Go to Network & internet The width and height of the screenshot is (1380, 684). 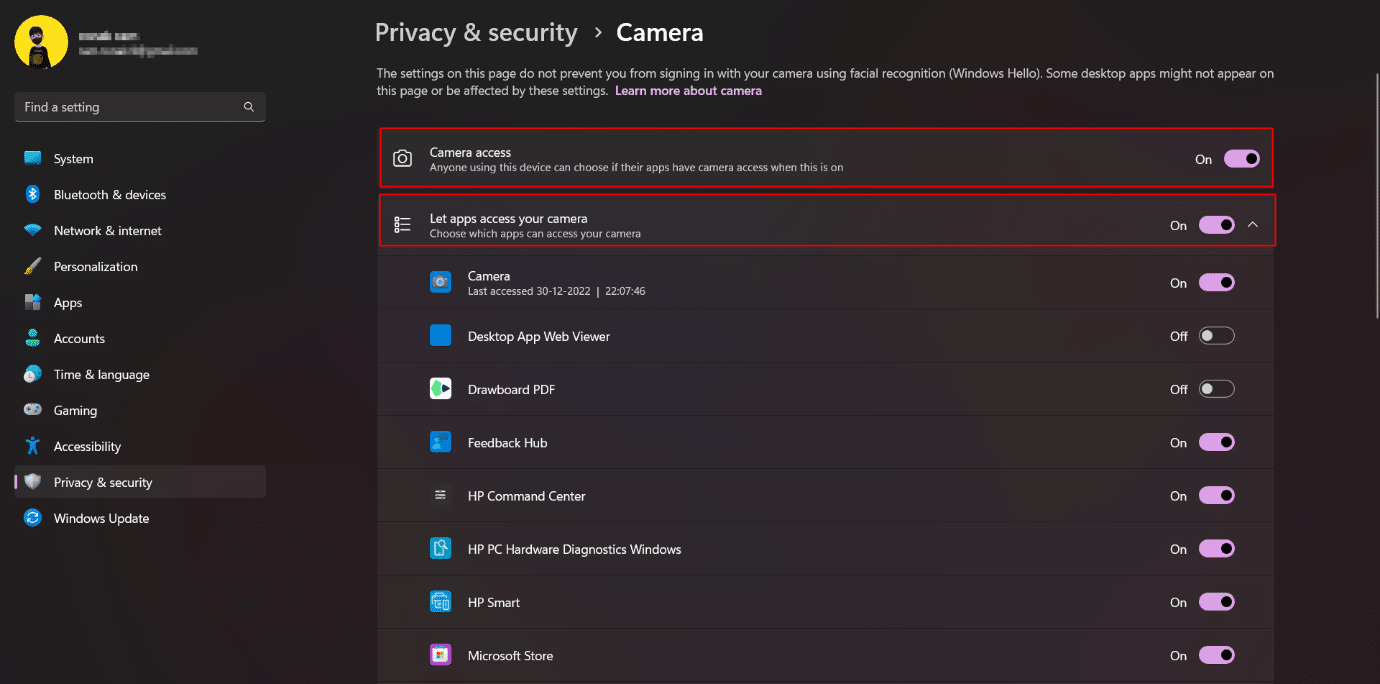point(140,231)
